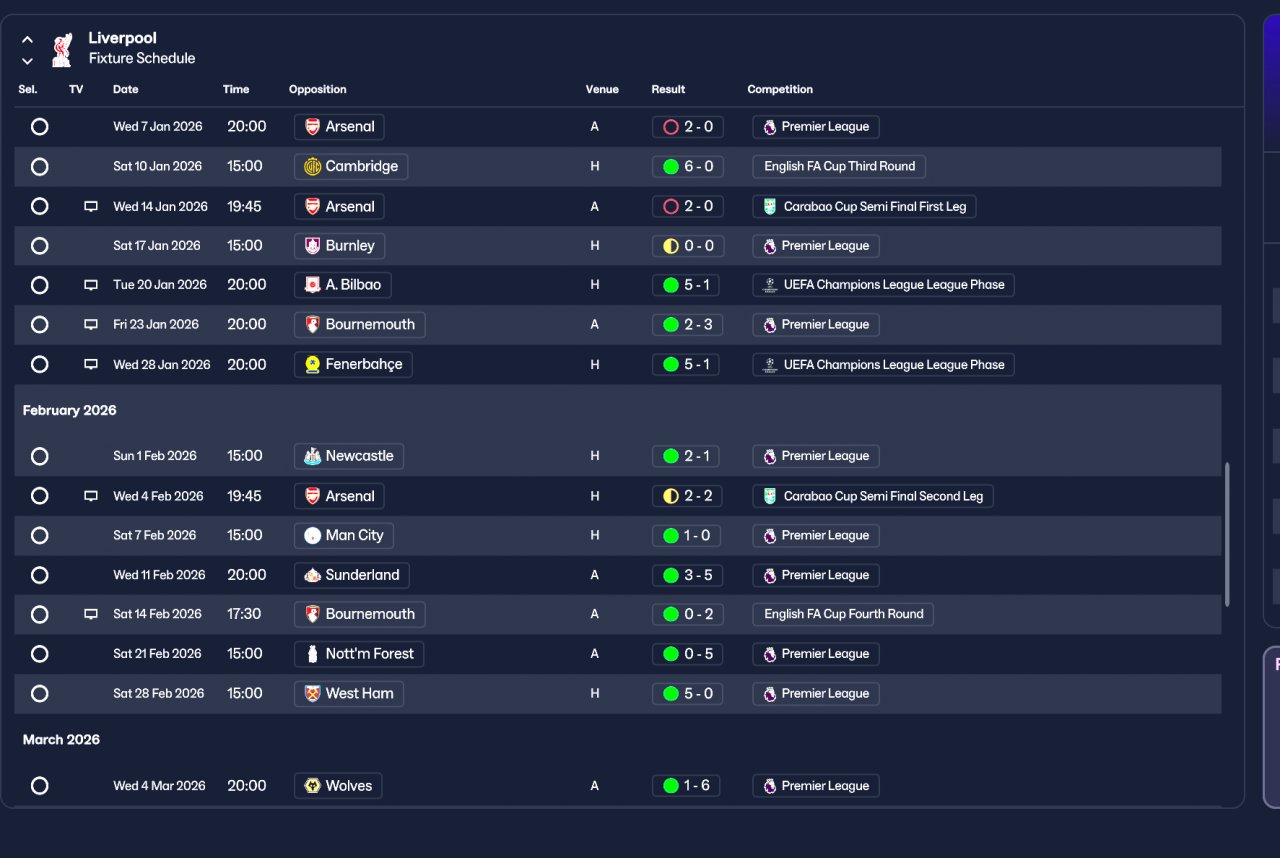The image size is (1280, 858).
Task: Click the February 2026 month heading
Action: coord(70,410)
